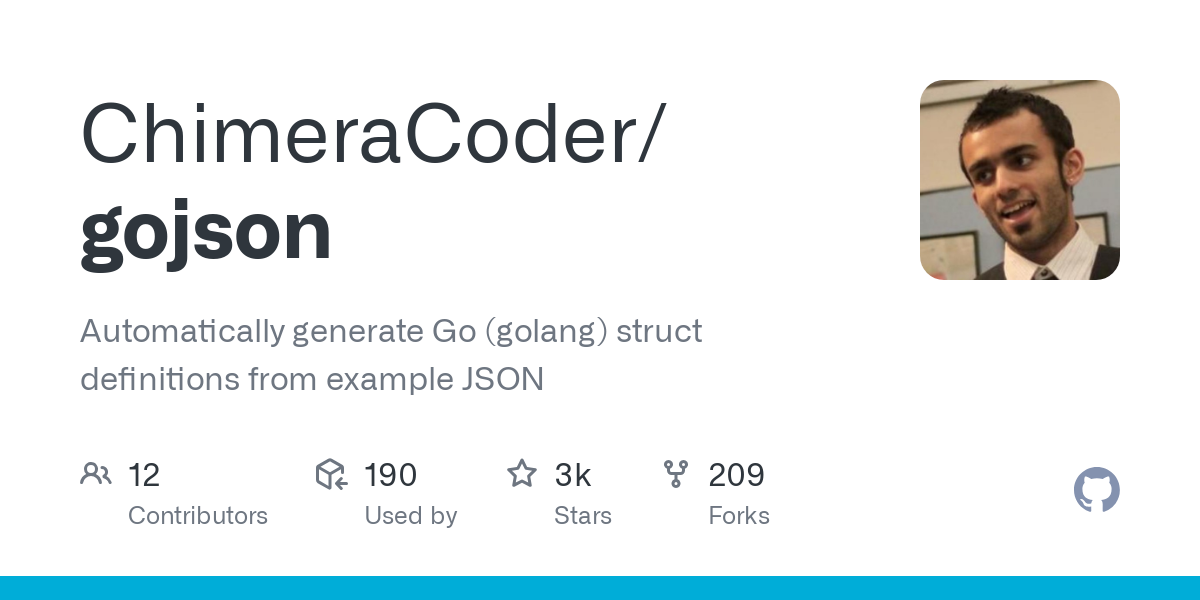The width and height of the screenshot is (1200, 600).
Task: Click the Used by package icon
Action: (x=331, y=474)
